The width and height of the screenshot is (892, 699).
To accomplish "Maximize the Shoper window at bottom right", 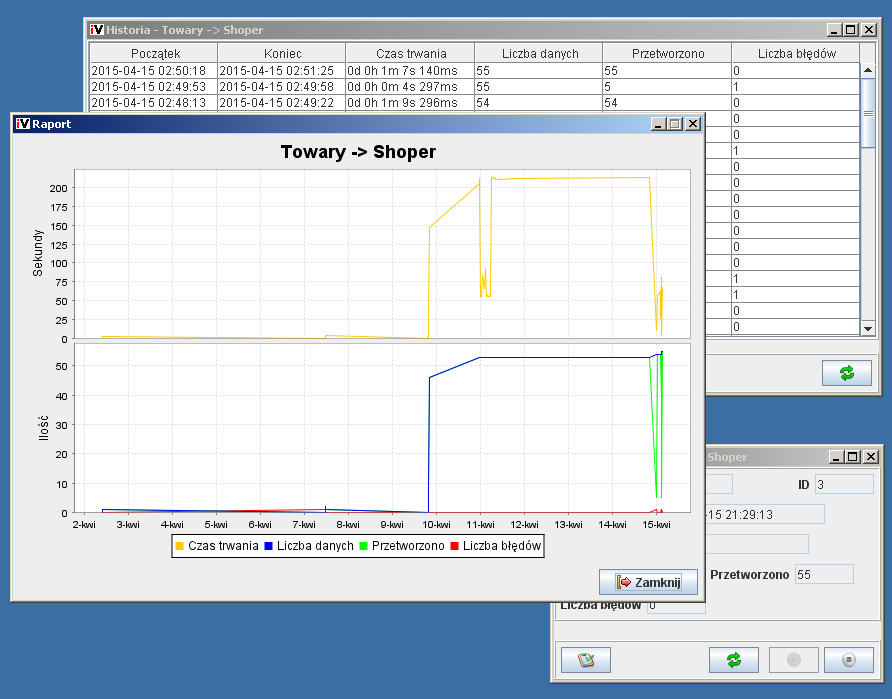I will [853, 456].
